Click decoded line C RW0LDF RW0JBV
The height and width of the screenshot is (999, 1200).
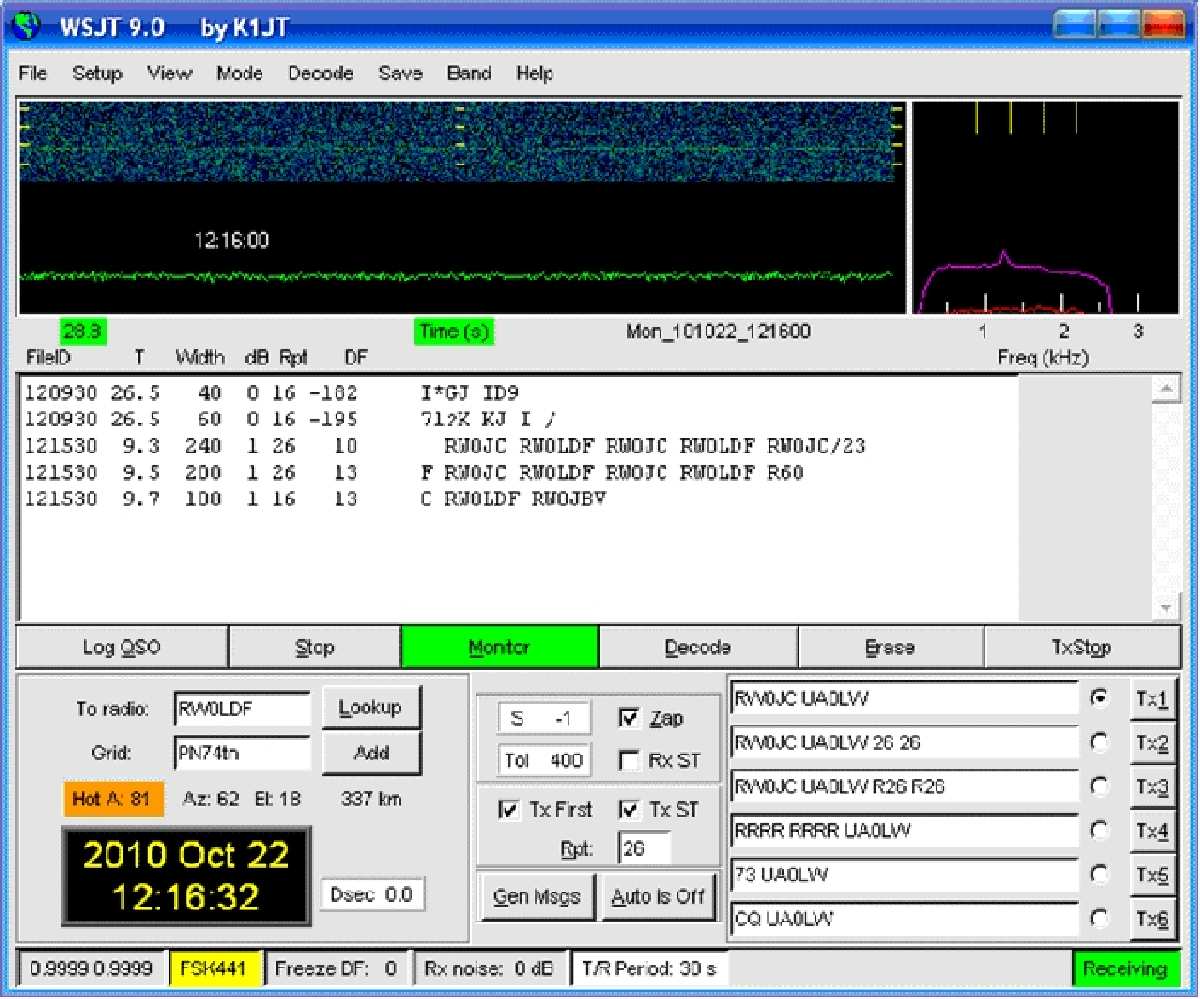click(316, 498)
